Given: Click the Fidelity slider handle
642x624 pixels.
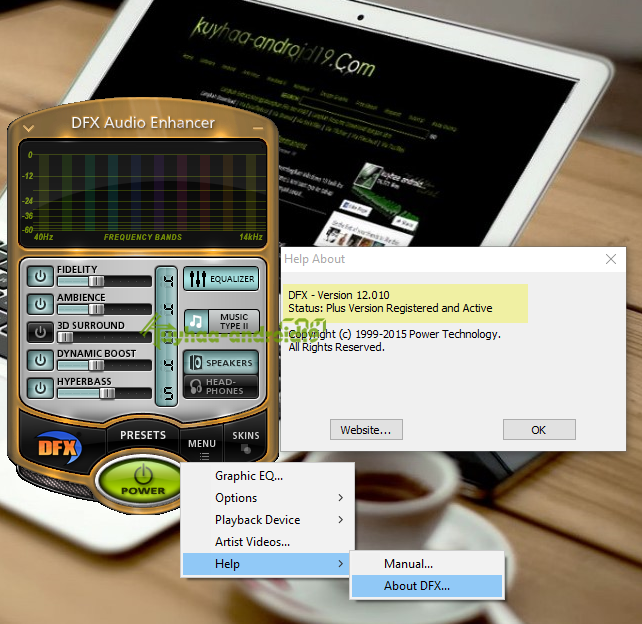Looking at the screenshot, I should (x=96, y=281).
